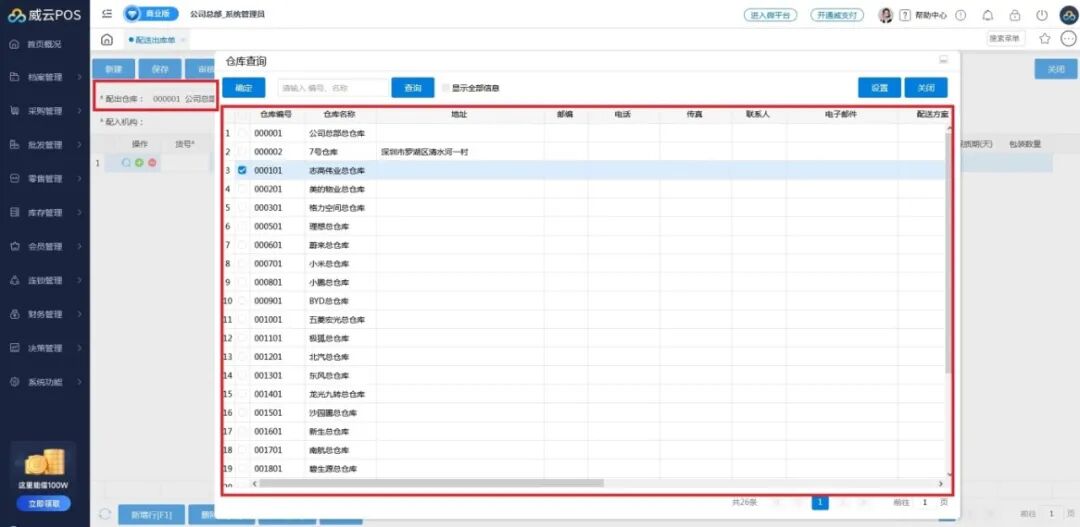1080x527 pixels.
Task: Expand 档案管理 in the sidebar
Action: click(45, 77)
